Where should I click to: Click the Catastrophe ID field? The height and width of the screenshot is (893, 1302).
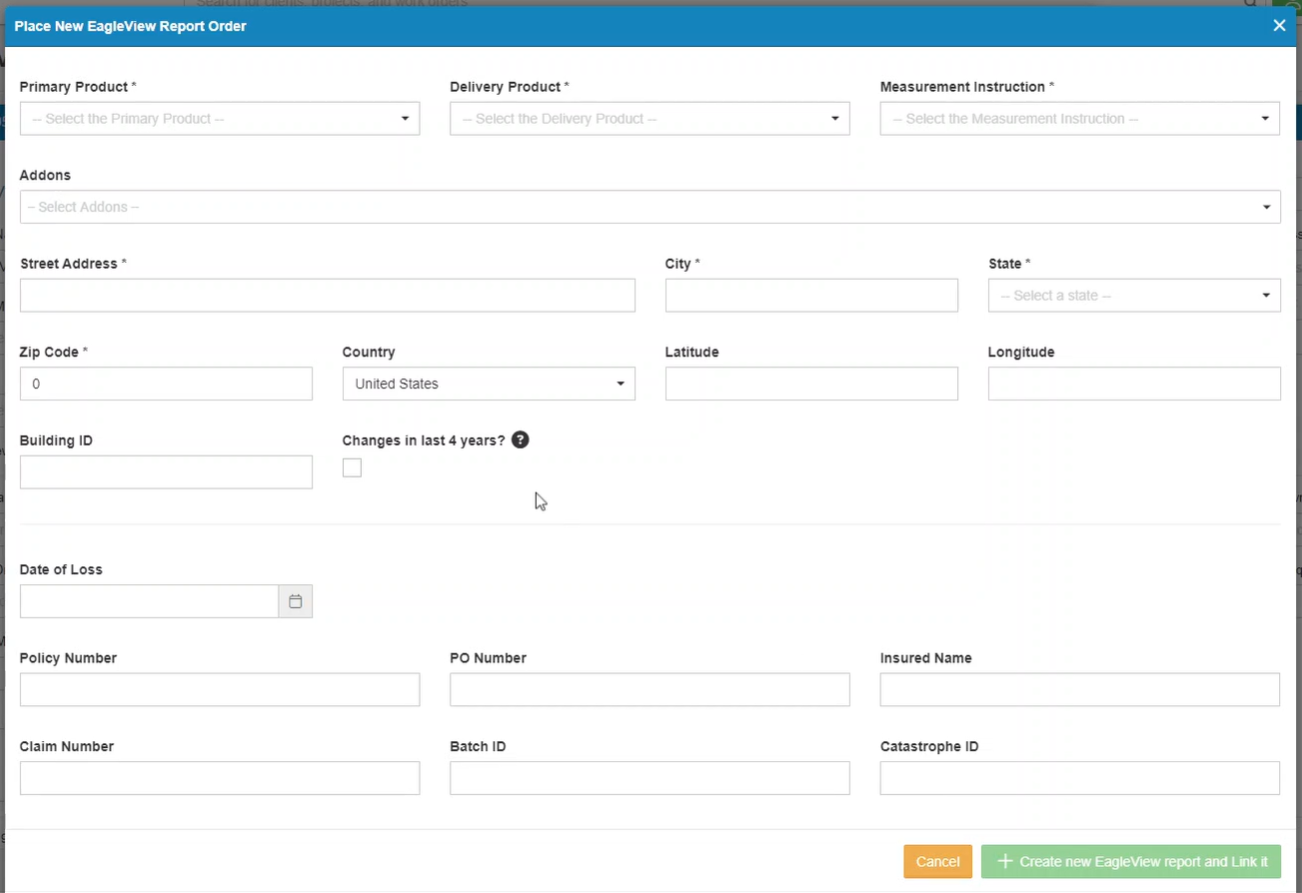coord(1080,778)
